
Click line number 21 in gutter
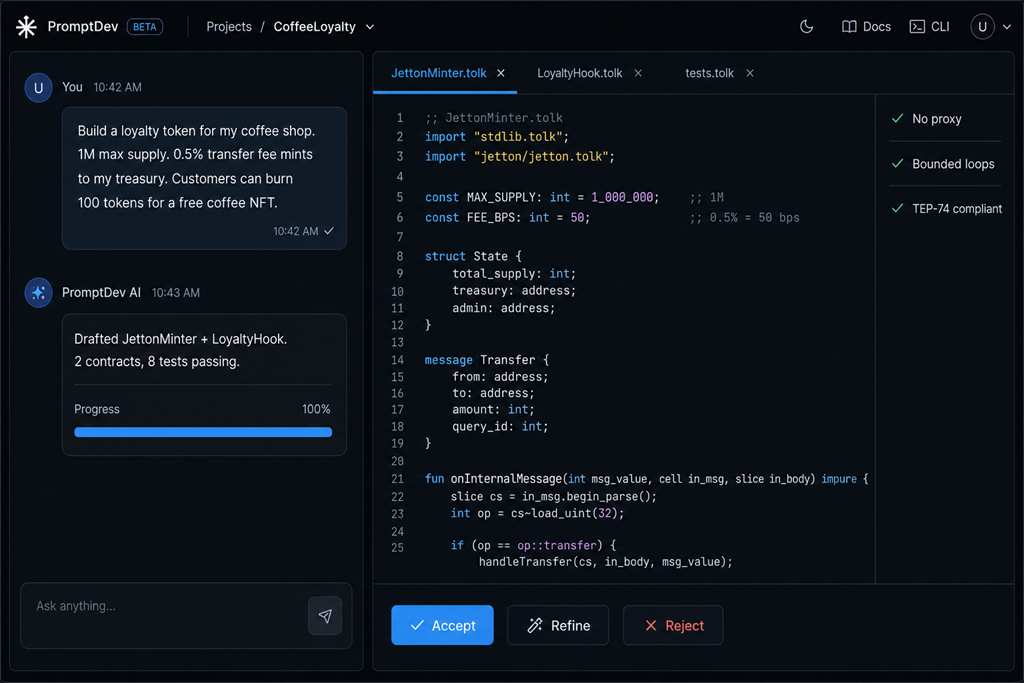click(397, 479)
